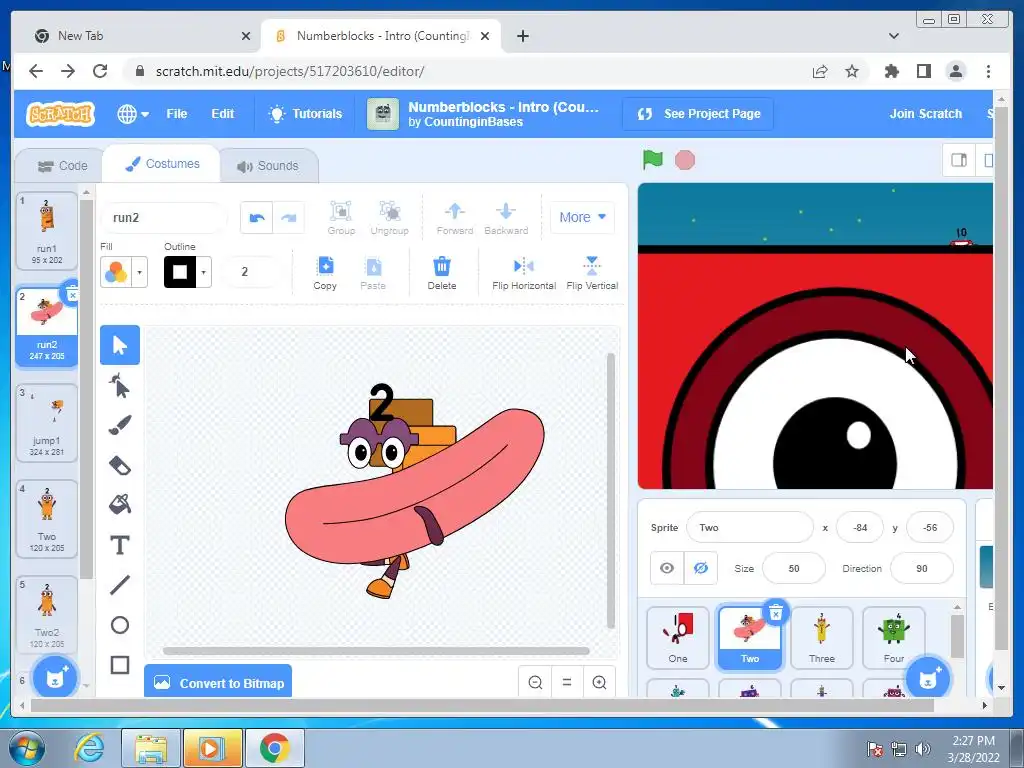Click the Paste icon
This screenshot has width=1024, height=768.
(x=373, y=272)
